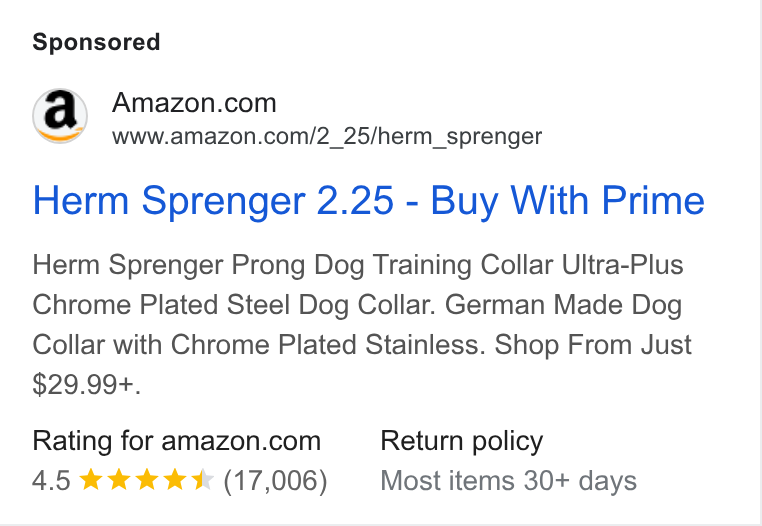
Task: Click the half-filled fifth rating star
Action: 203,479
